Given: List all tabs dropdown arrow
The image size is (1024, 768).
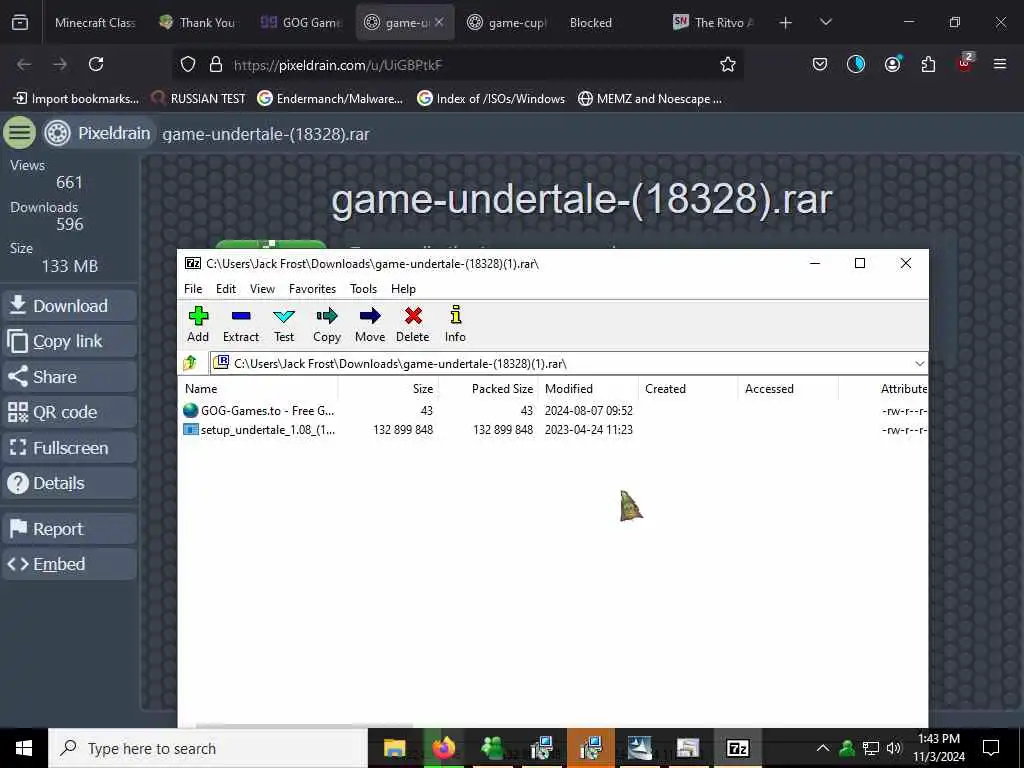Looking at the screenshot, I should [825, 22].
